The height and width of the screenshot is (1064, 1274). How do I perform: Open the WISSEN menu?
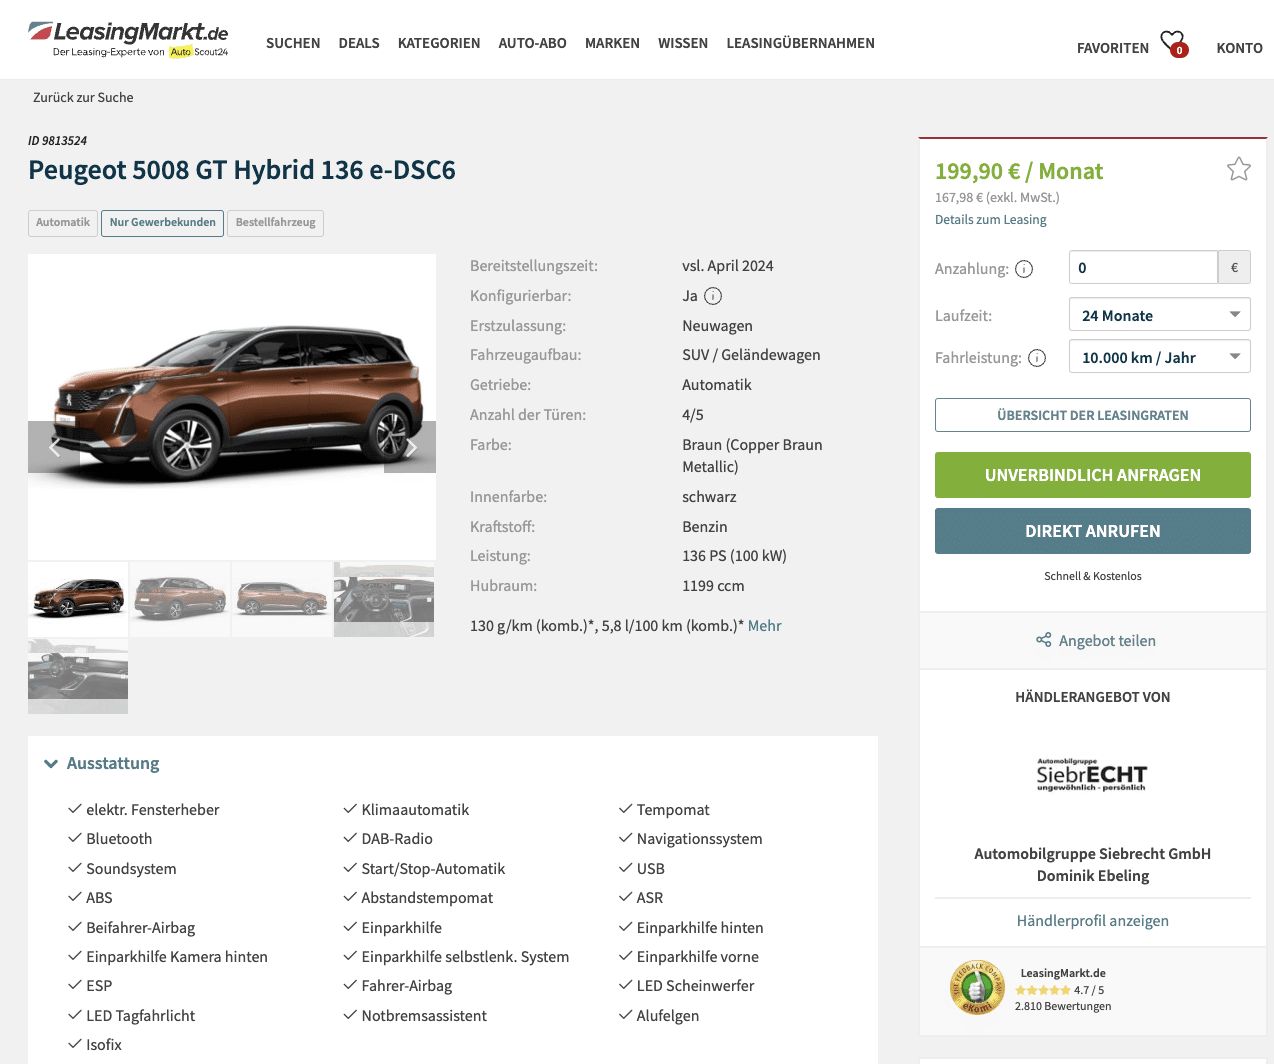pyautogui.click(x=683, y=43)
